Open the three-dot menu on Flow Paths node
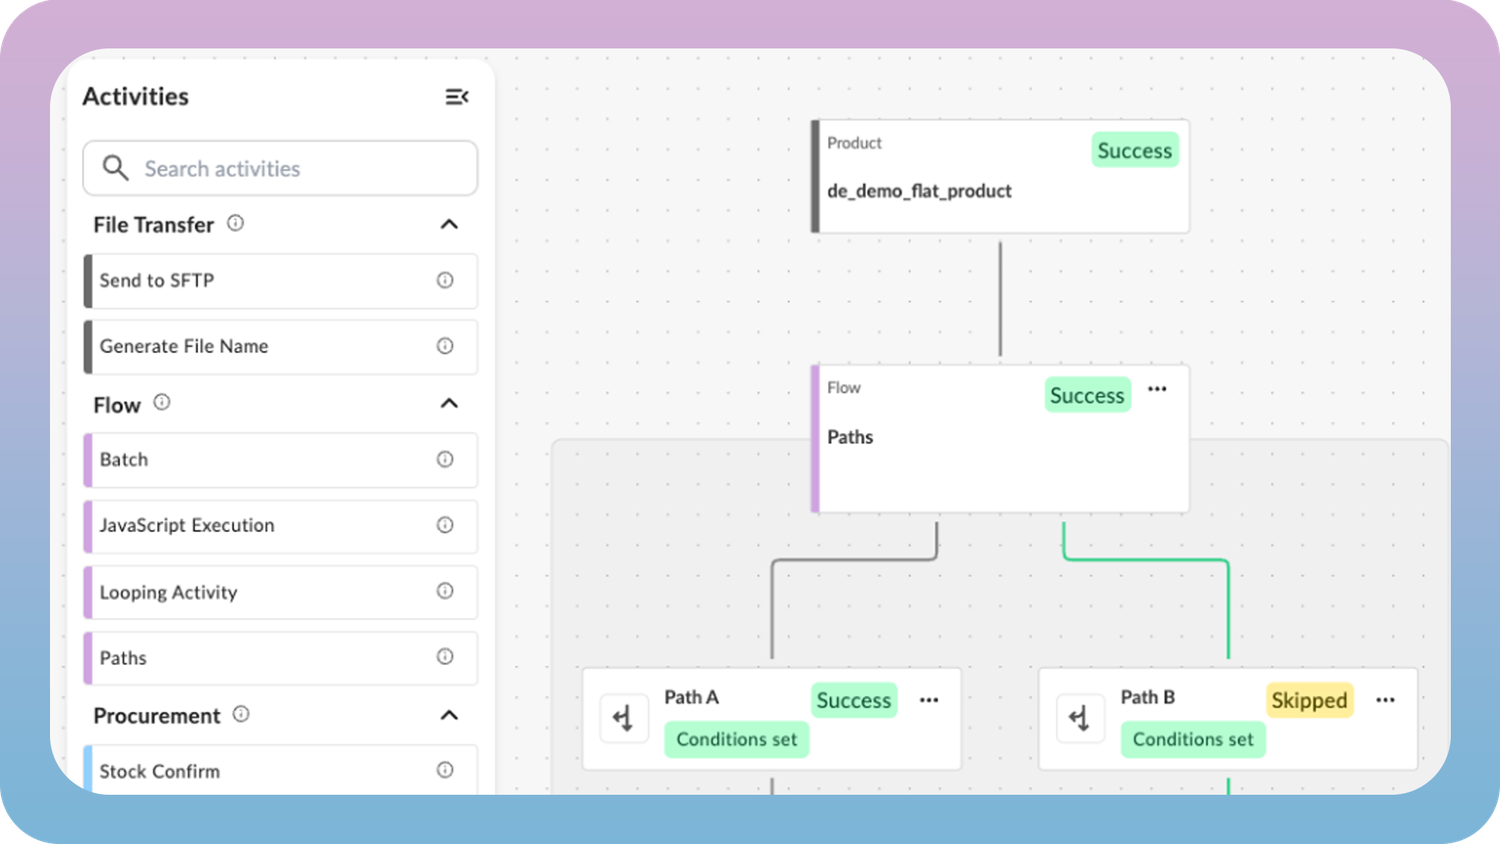 pos(1157,389)
